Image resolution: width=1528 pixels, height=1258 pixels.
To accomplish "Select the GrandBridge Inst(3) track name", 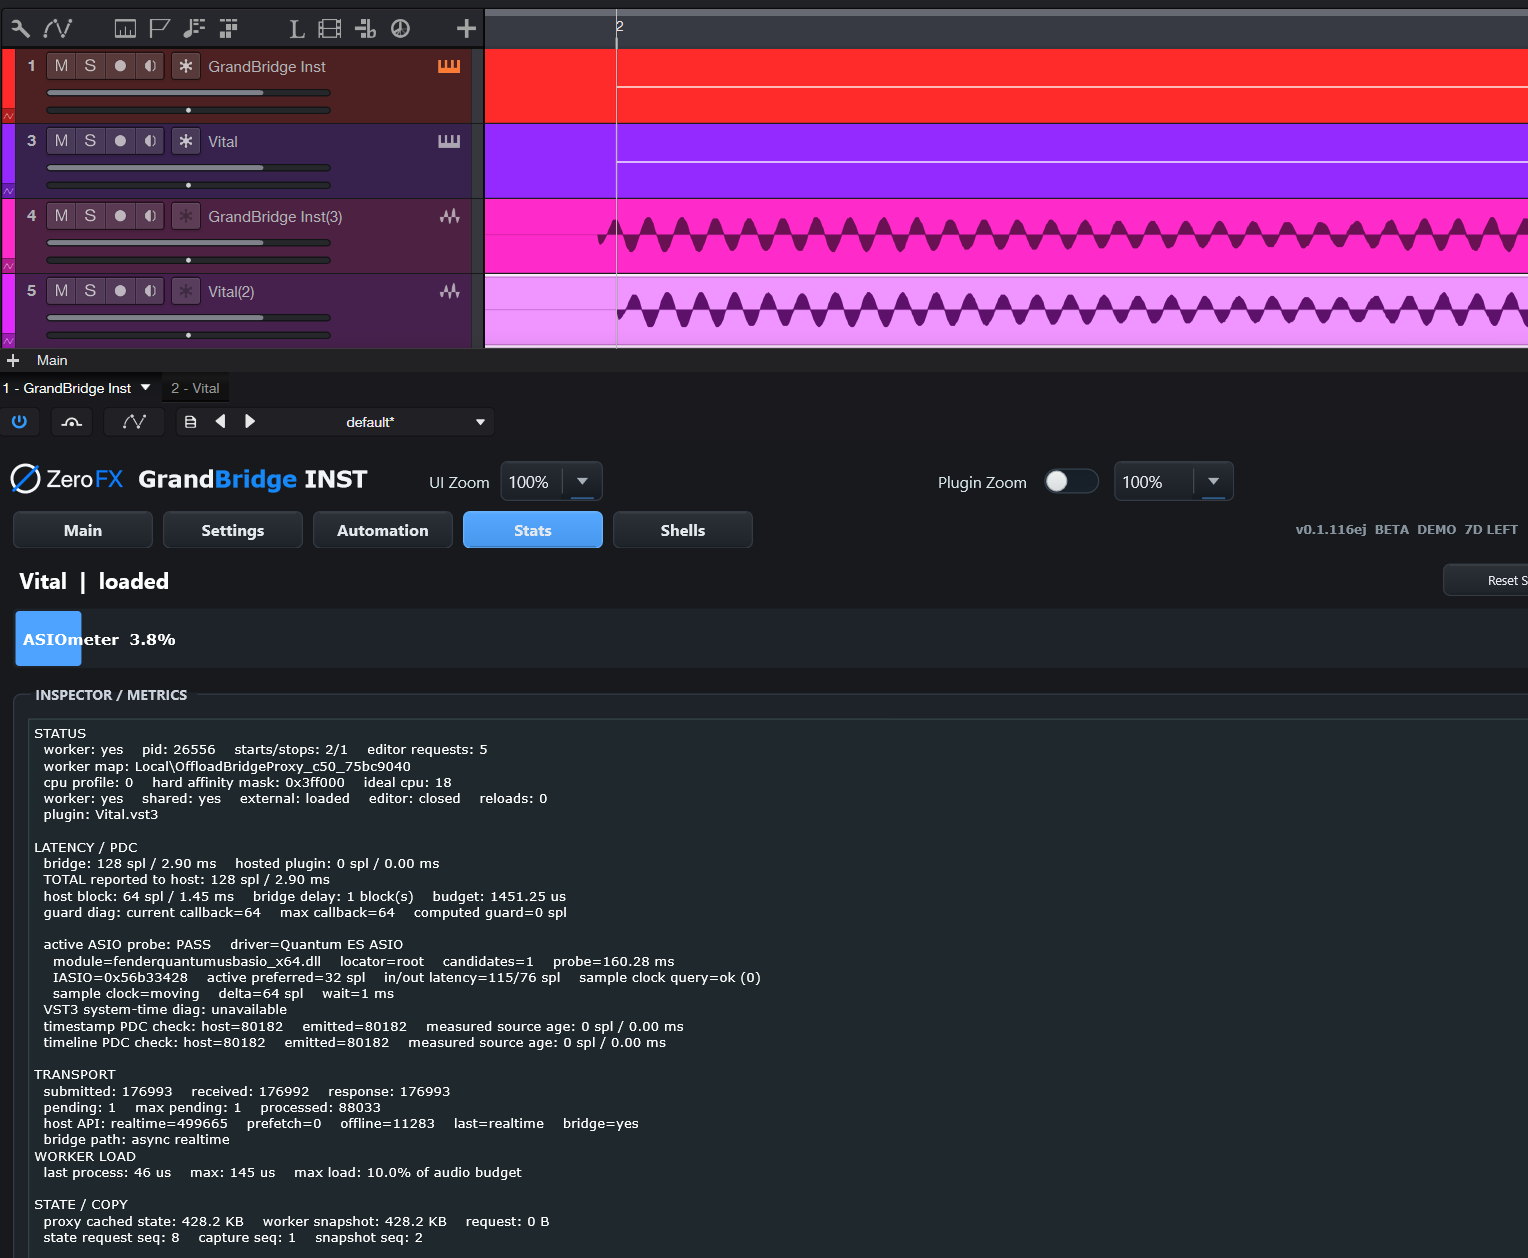I will click(275, 217).
